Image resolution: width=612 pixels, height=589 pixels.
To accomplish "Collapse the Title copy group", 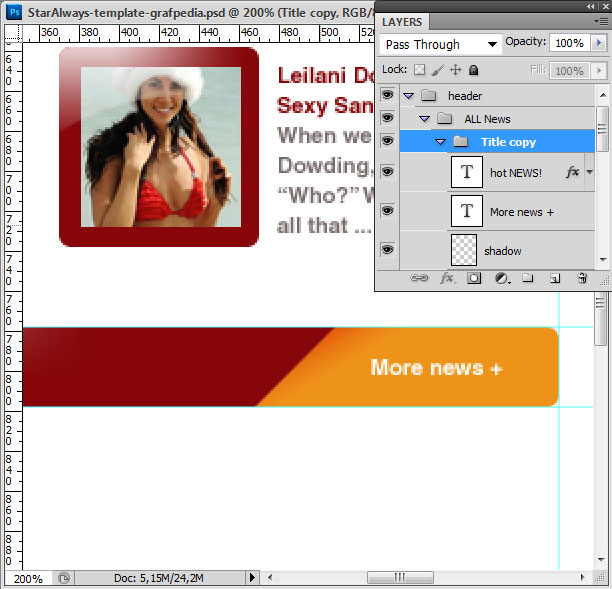I will coord(440,142).
